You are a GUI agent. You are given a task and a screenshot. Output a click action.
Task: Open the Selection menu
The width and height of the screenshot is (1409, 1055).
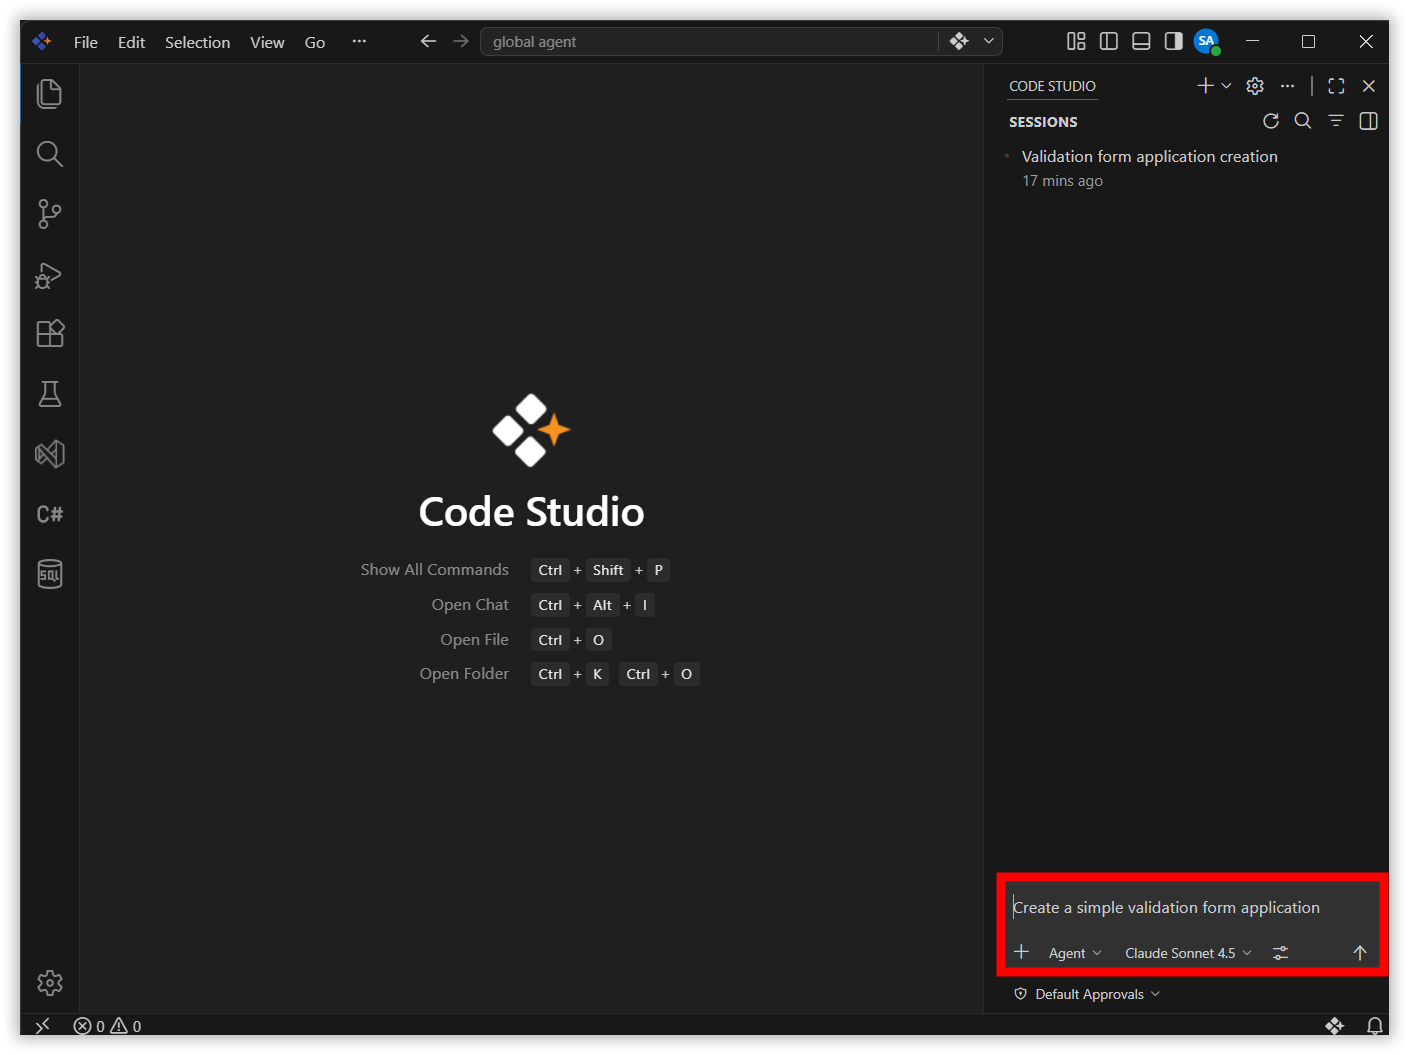[x=197, y=42]
